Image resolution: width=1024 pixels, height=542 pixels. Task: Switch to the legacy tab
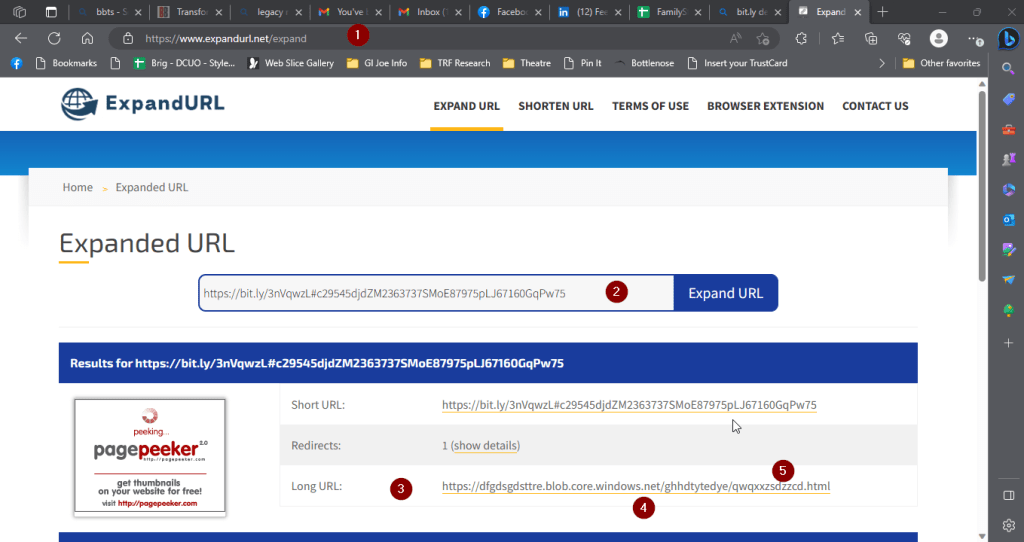tap(268, 12)
